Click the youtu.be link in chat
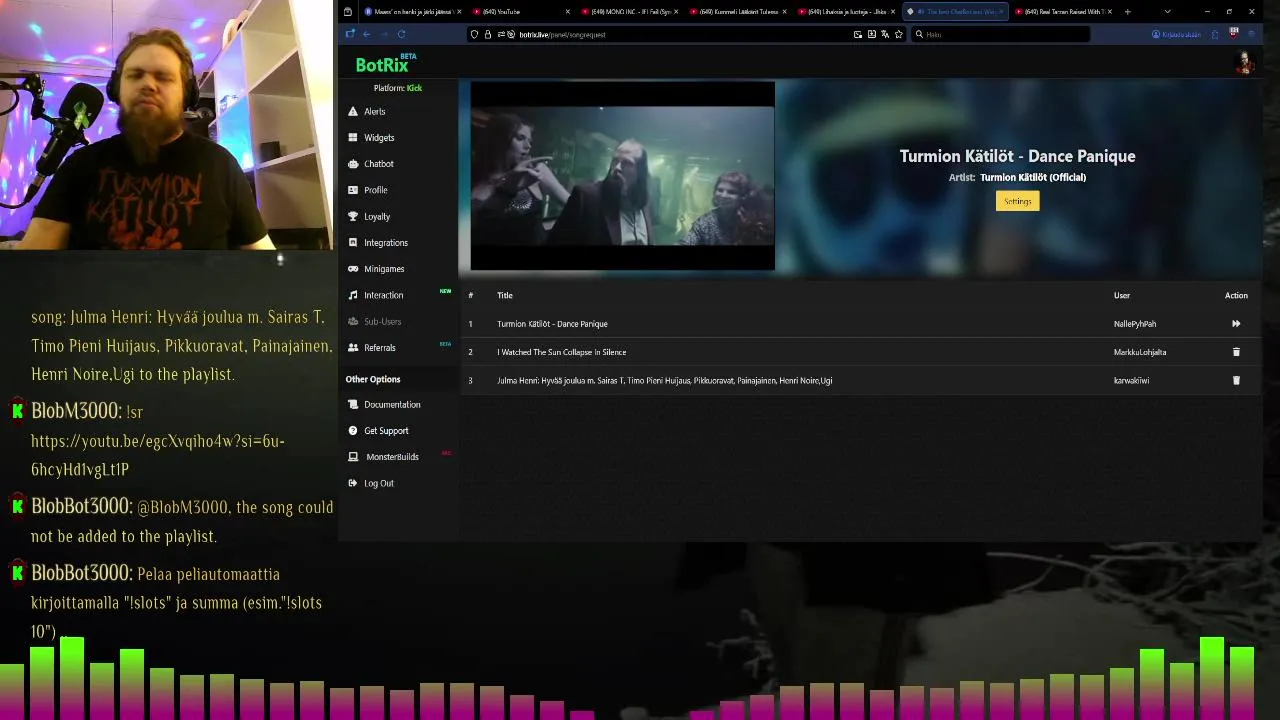 [158, 455]
